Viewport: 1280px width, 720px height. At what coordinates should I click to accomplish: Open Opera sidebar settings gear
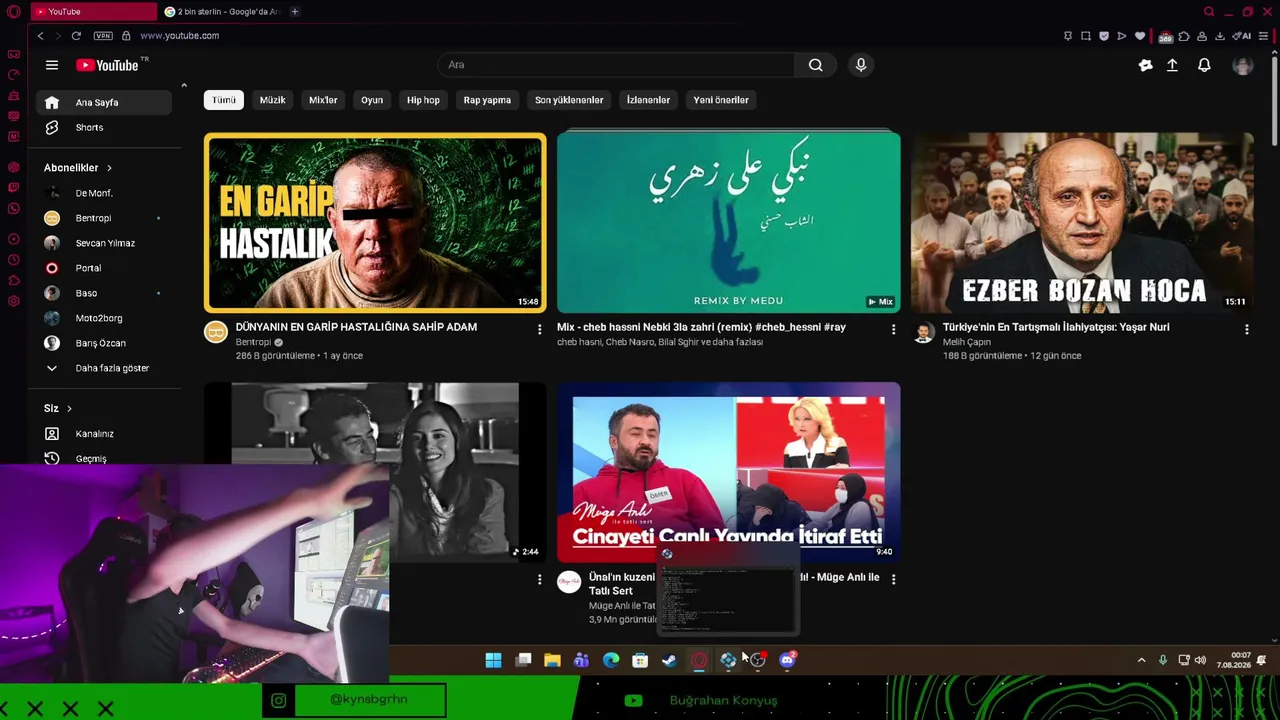click(13, 301)
